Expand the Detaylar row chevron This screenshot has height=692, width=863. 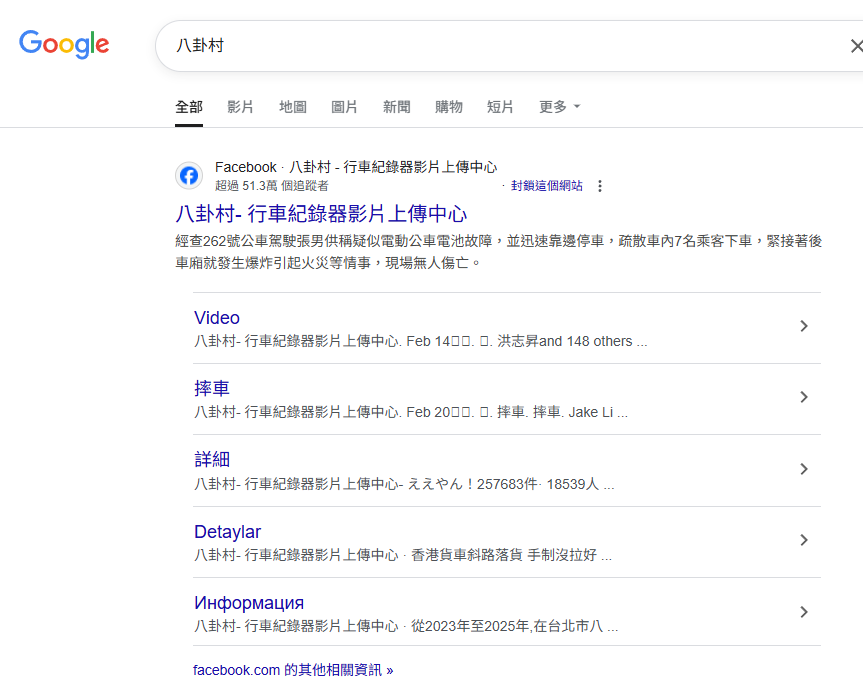click(x=804, y=540)
